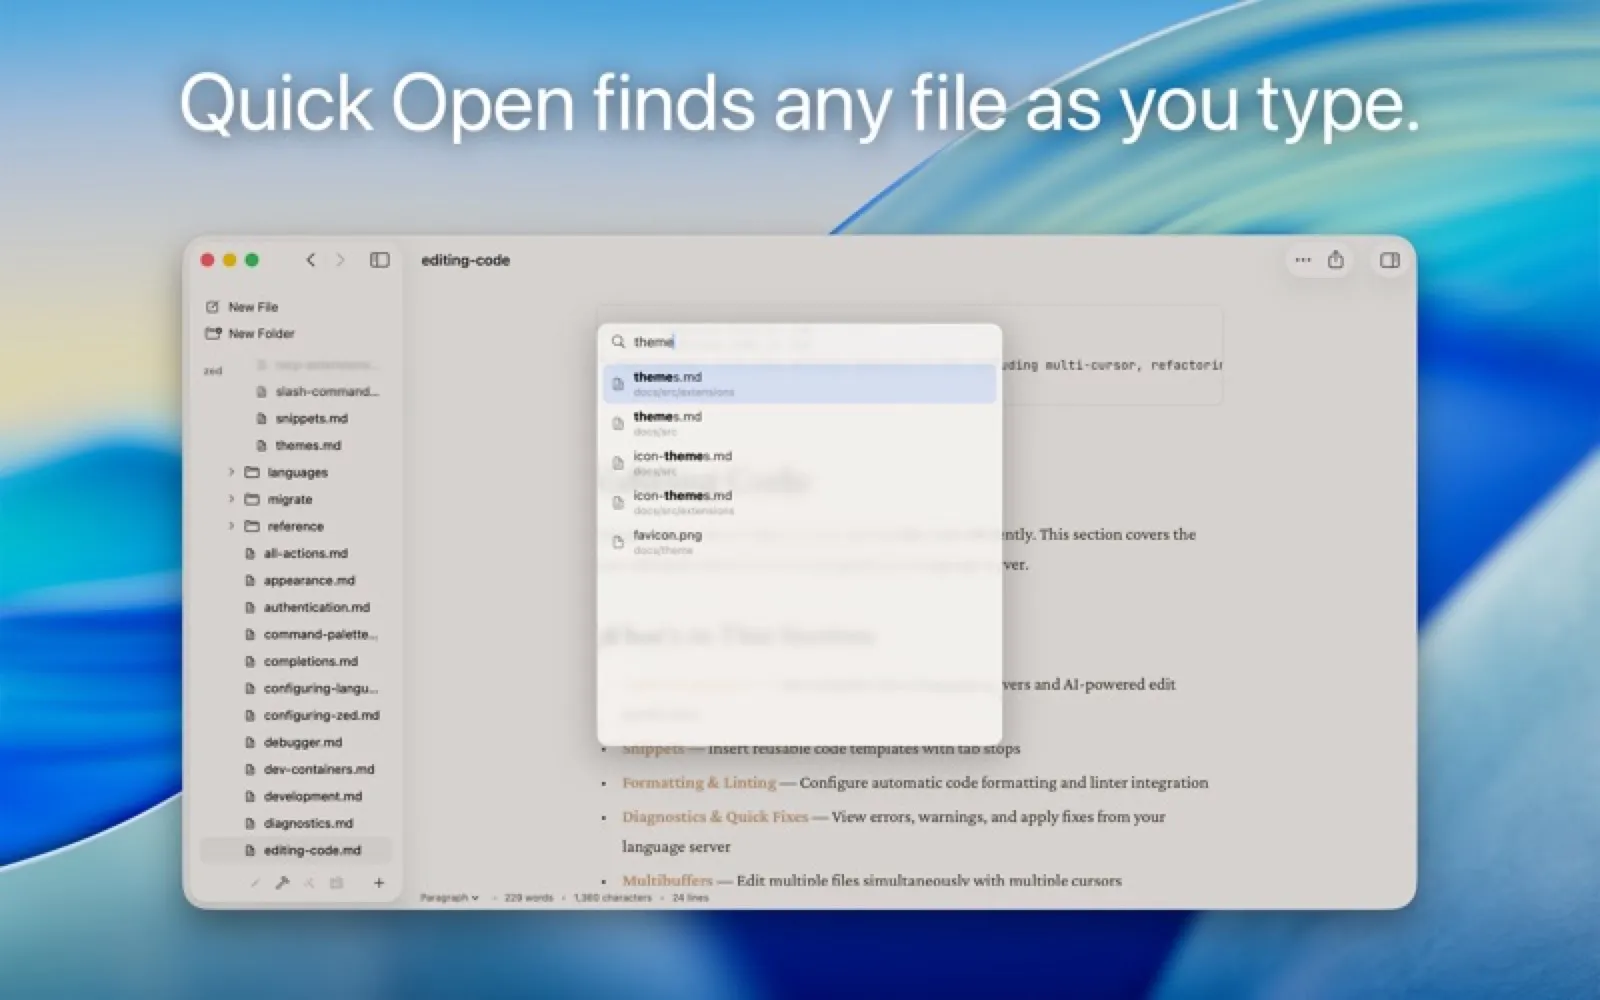Viewport: 1600px width, 1000px height.
Task: Click the plus icon at sidebar bottom
Action: click(379, 883)
